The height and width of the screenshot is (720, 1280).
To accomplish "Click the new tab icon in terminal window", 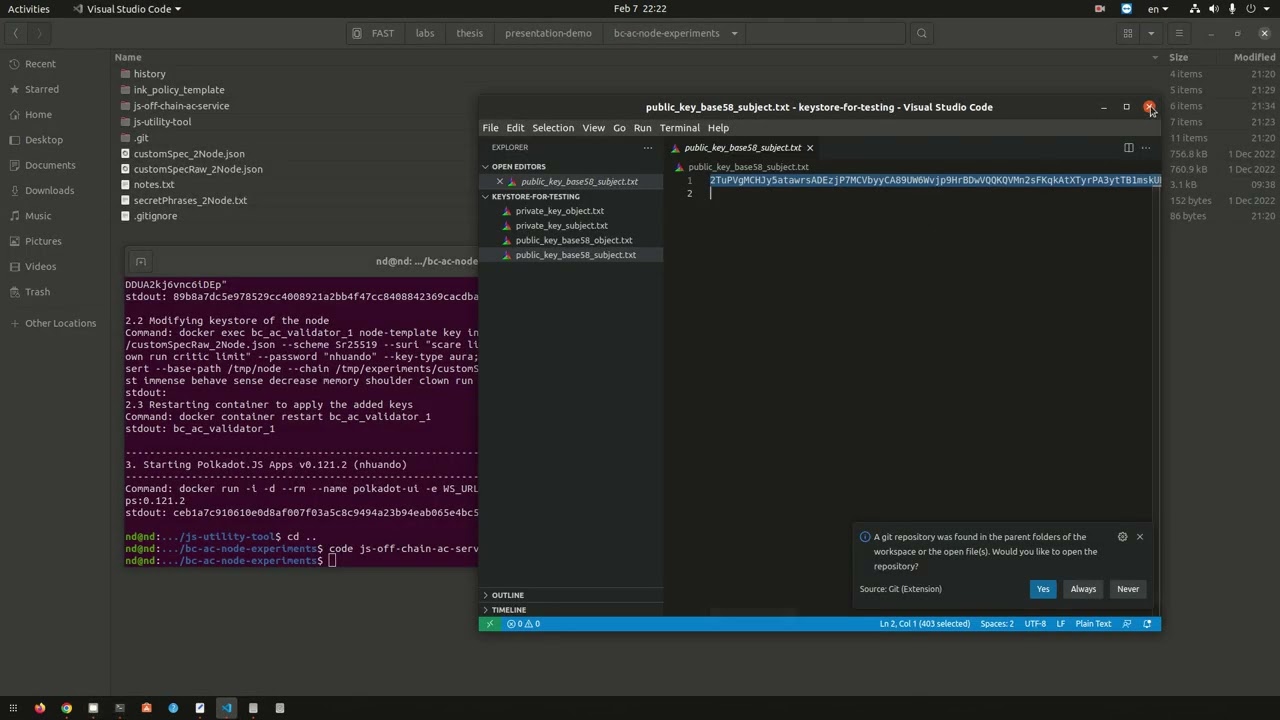I will click(x=141, y=262).
